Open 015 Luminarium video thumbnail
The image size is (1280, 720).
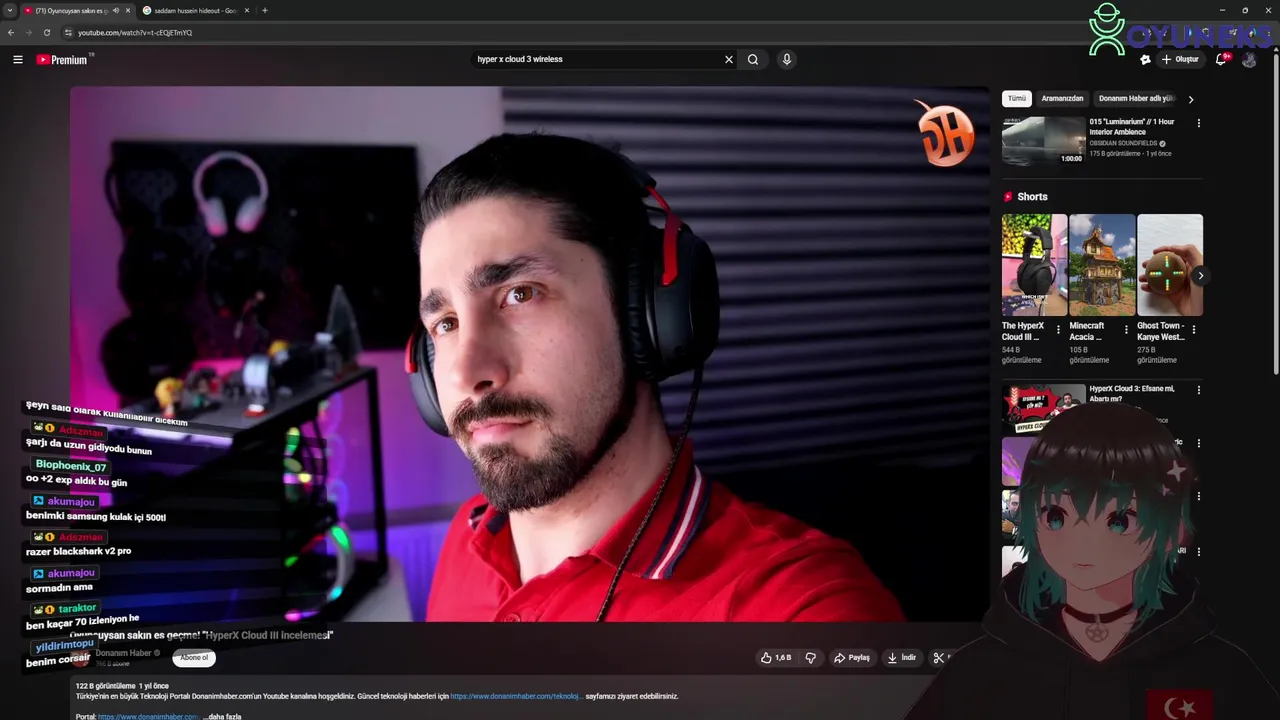1043,141
